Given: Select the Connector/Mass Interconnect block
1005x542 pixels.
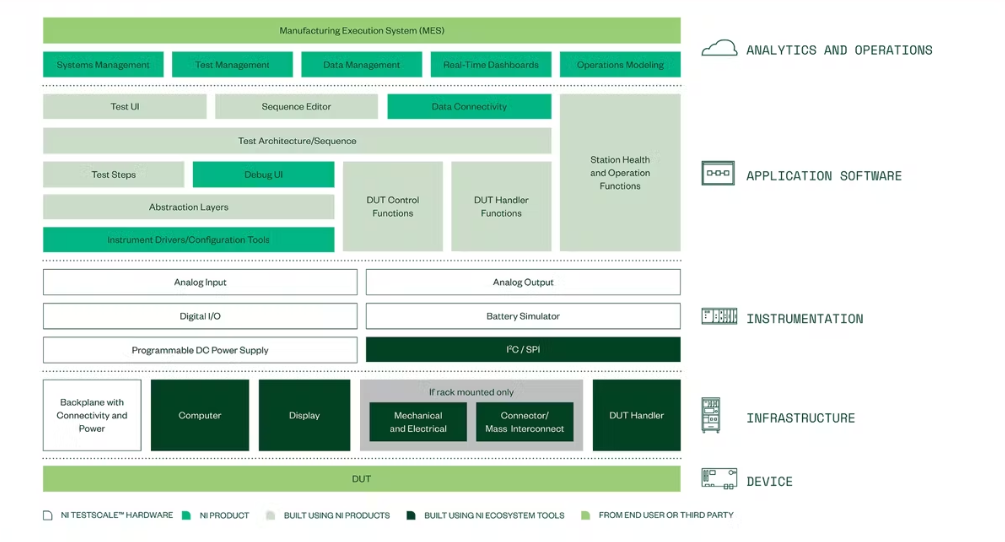Looking at the screenshot, I should click(524, 422).
